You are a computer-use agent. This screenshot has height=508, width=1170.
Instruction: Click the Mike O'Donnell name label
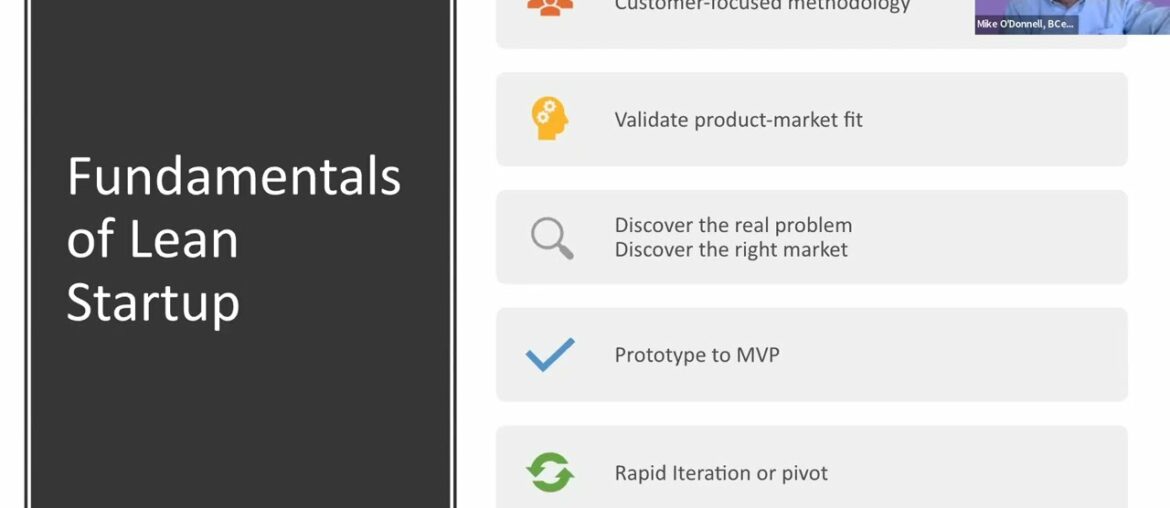[x=1026, y=25]
